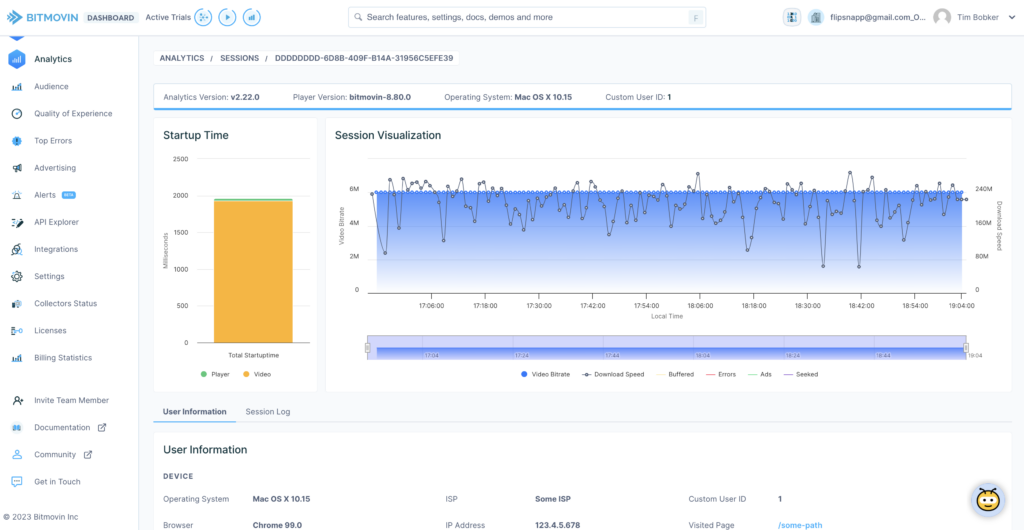
Task: Click the SESSIONS breadcrumb
Action: point(239,58)
